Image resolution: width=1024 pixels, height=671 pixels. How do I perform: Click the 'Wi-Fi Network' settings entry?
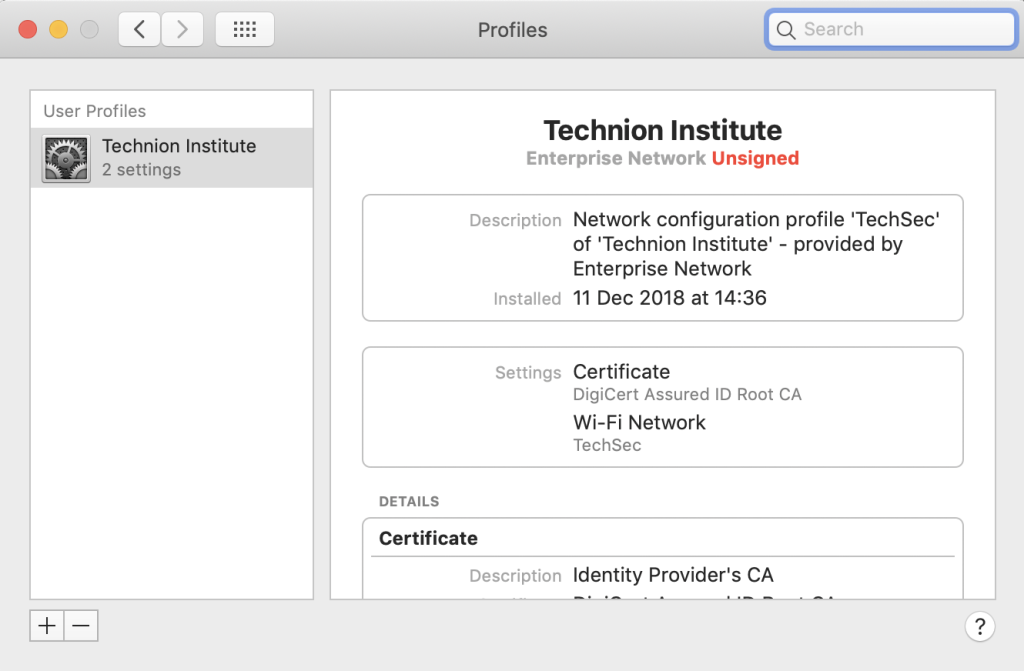[x=639, y=423]
